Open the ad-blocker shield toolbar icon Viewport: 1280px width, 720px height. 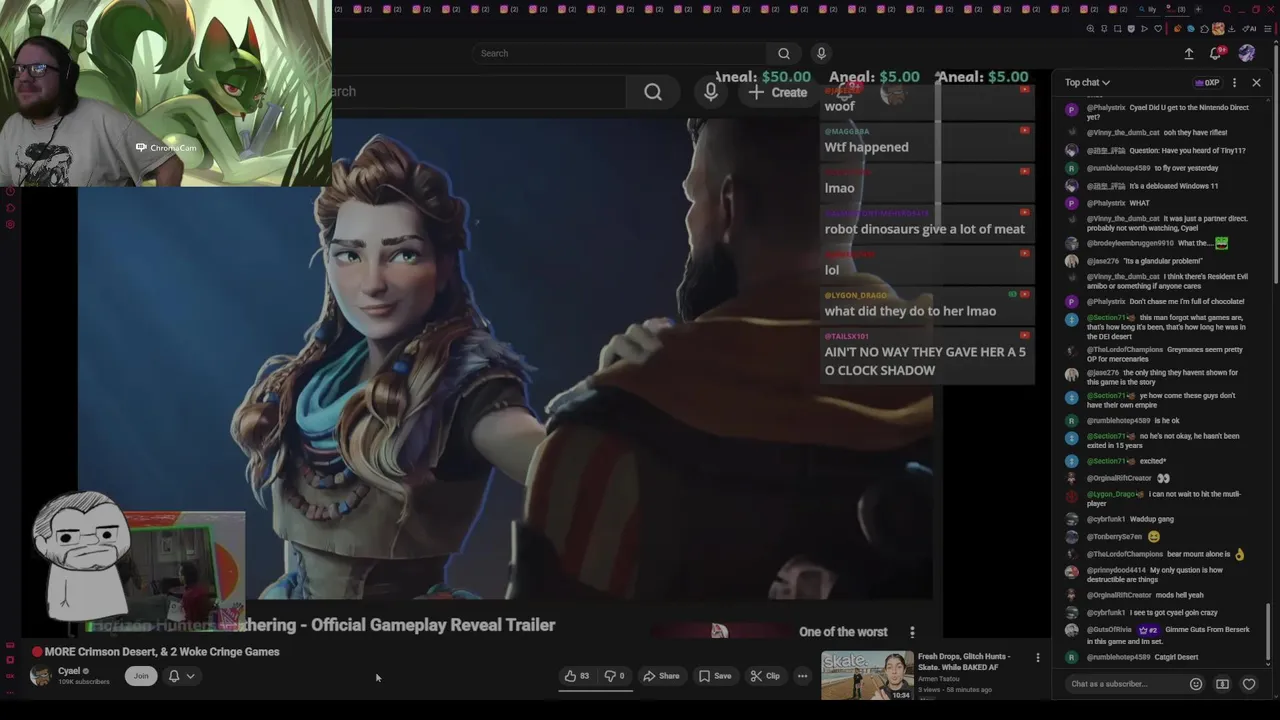(1131, 29)
